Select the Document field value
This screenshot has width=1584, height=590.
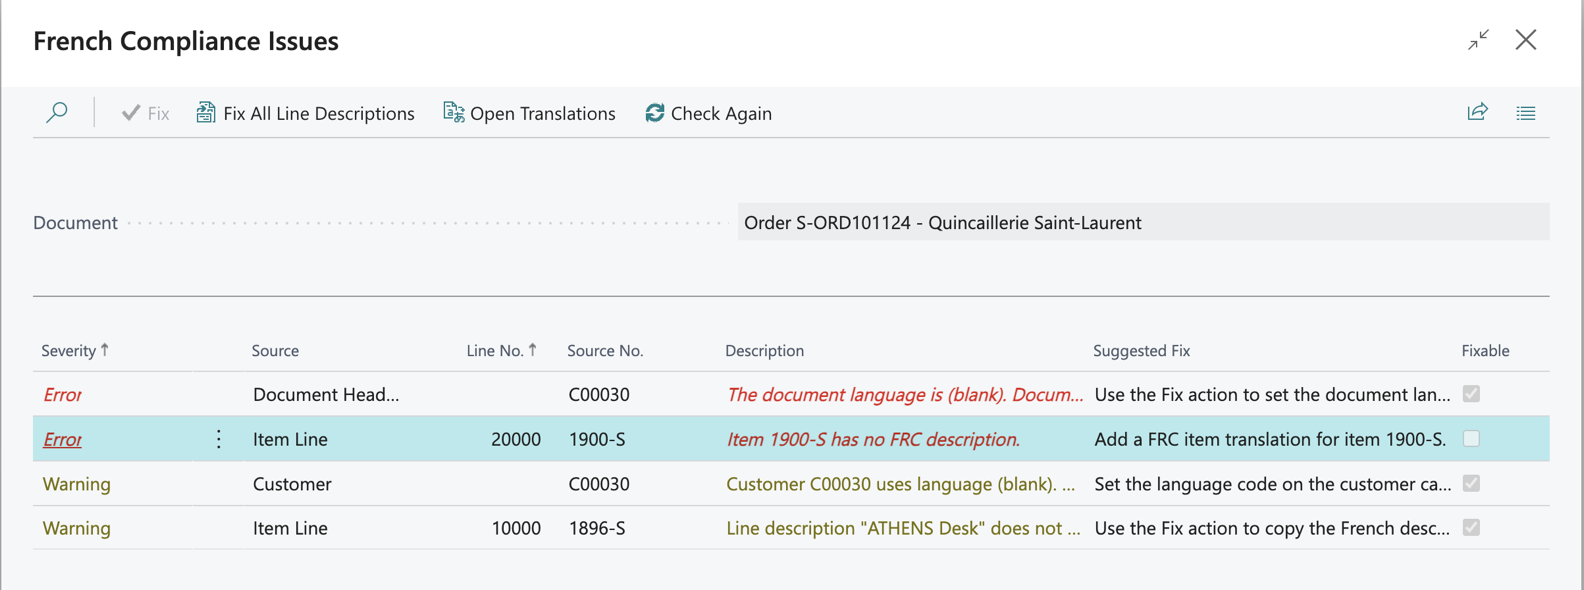point(1143,222)
